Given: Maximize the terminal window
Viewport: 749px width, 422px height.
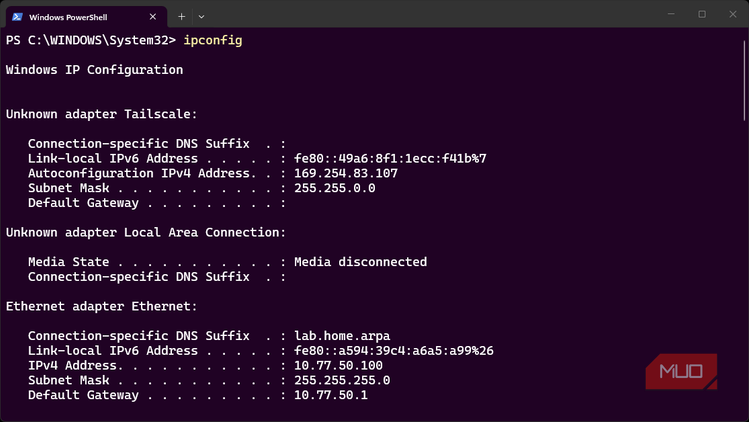Looking at the screenshot, I should click(x=702, y=14).
